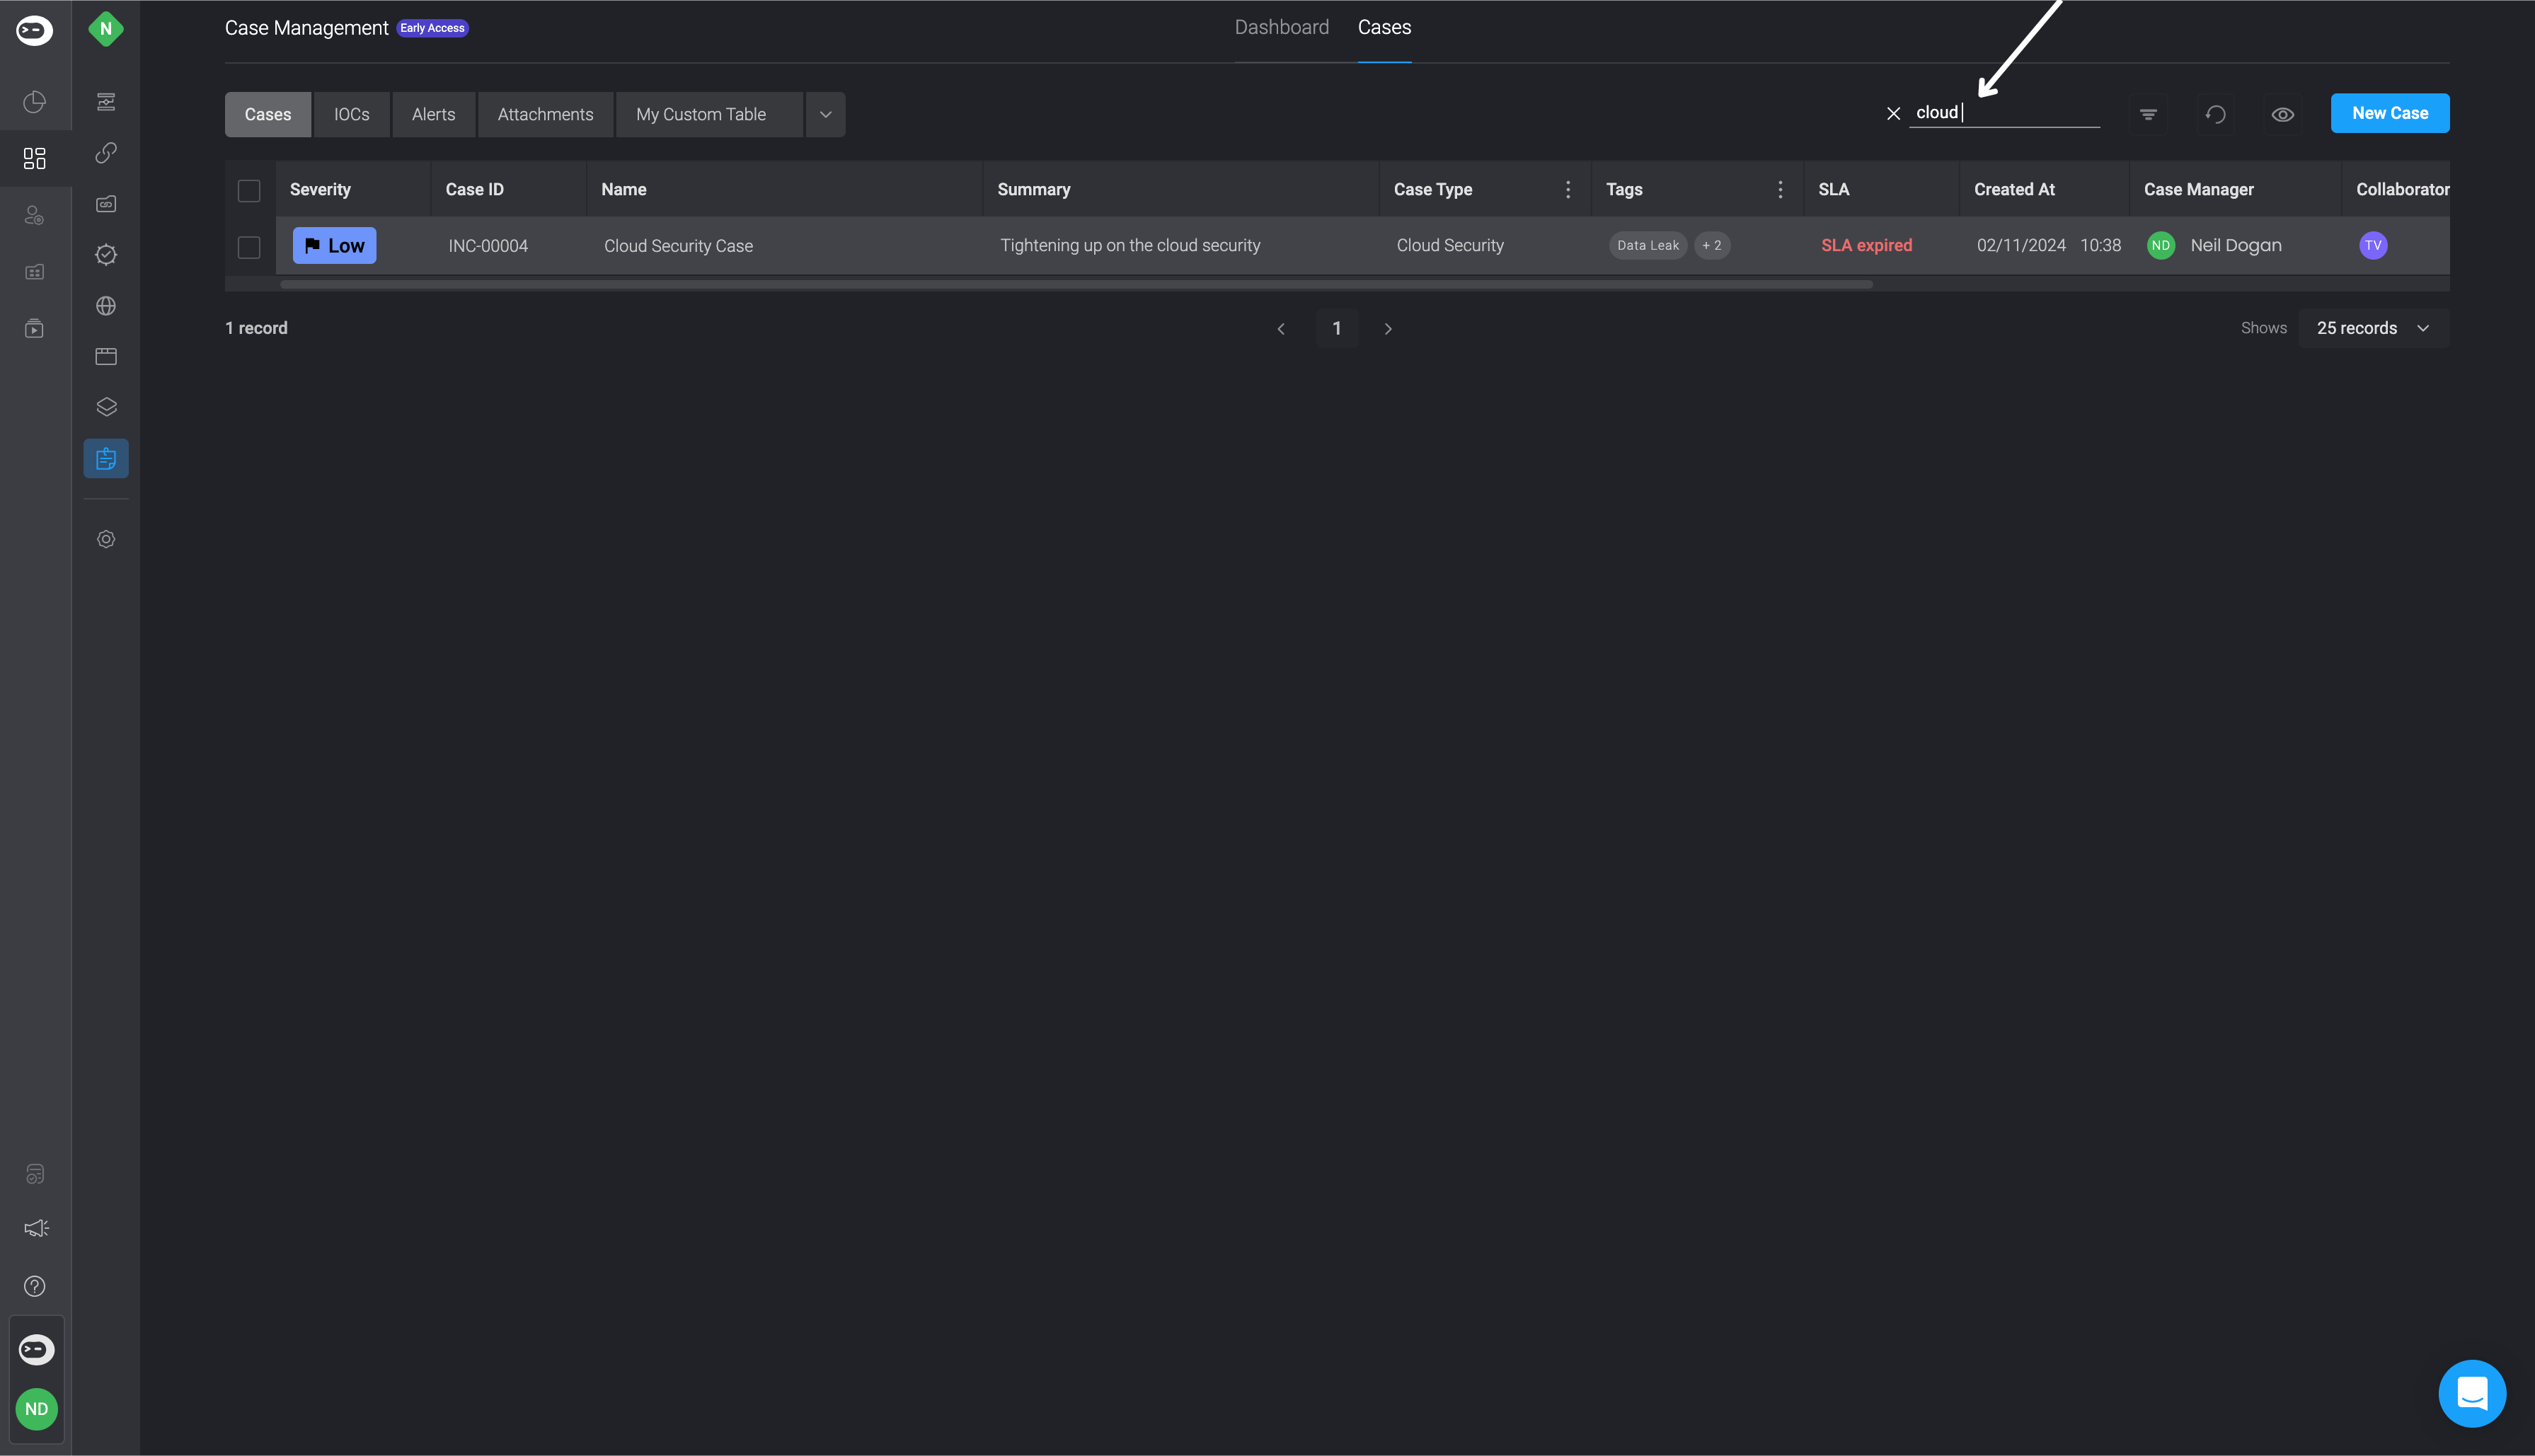Open the help question mark icon

(x=35, y=1286)
